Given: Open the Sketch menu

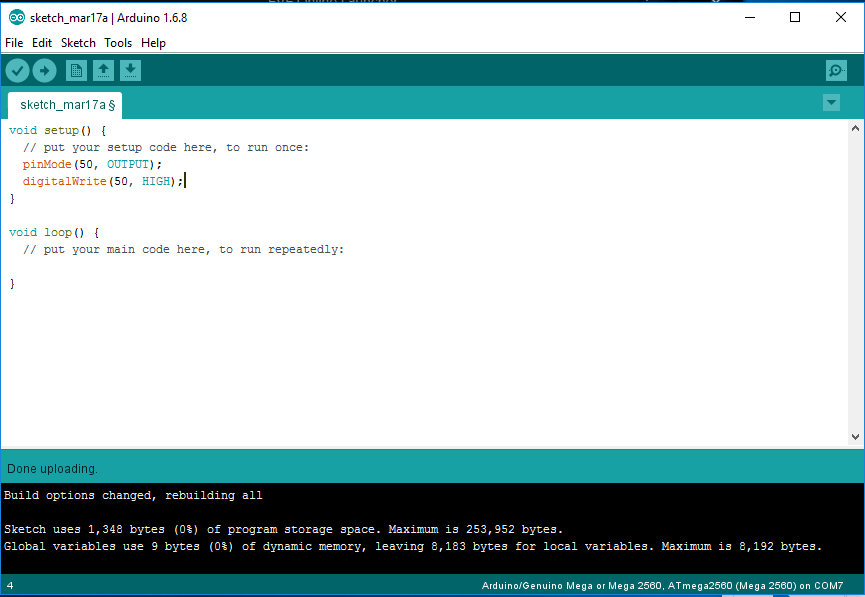Looking at the screenshot, I should click(x=78, y=42).
